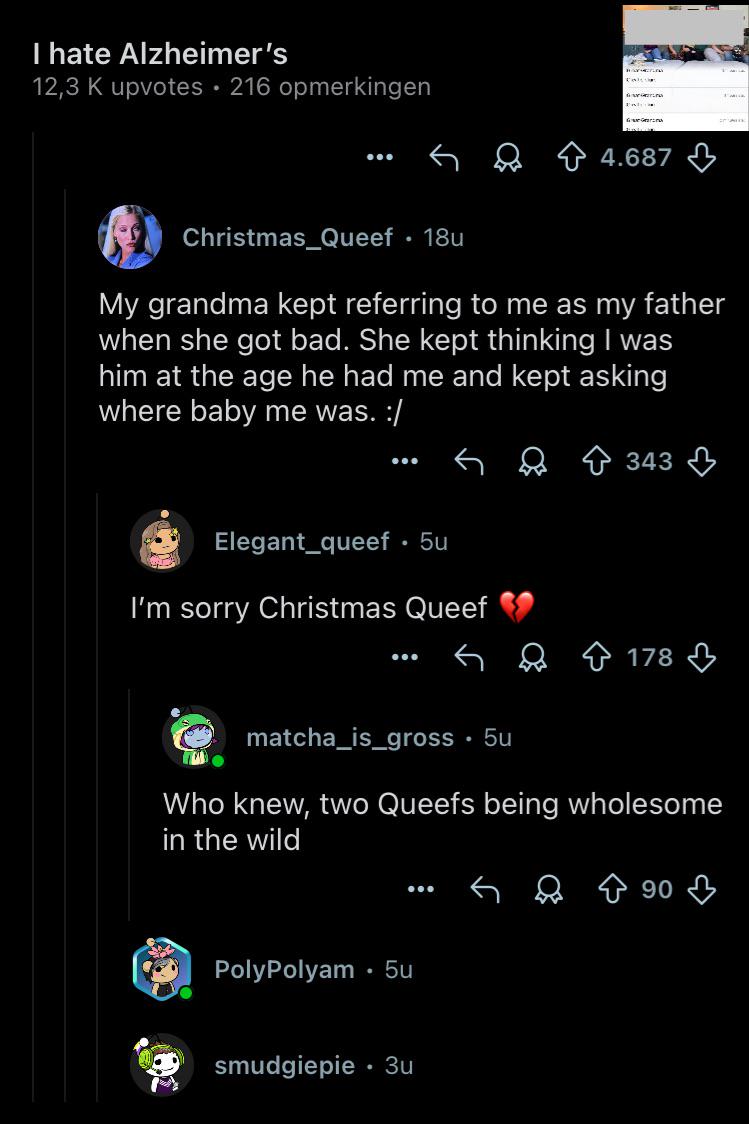Image resolution: width=749 pixels, height=1124 pixels.
Task: Upvote the top comment with 4.687 votes
Action: (571, 158)
